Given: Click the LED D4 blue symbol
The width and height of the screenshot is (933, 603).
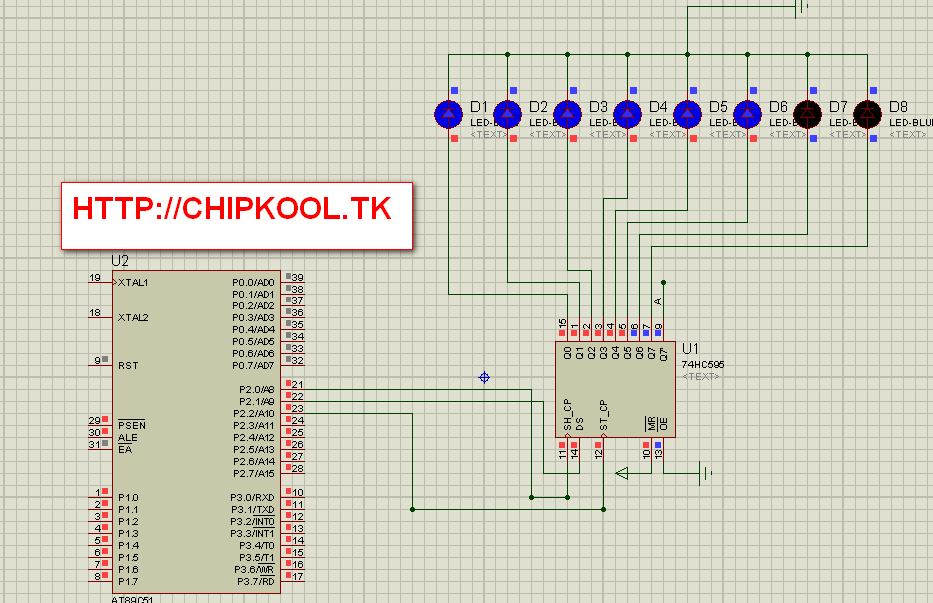Looking at the screenshot, I should tap(627, 113).
